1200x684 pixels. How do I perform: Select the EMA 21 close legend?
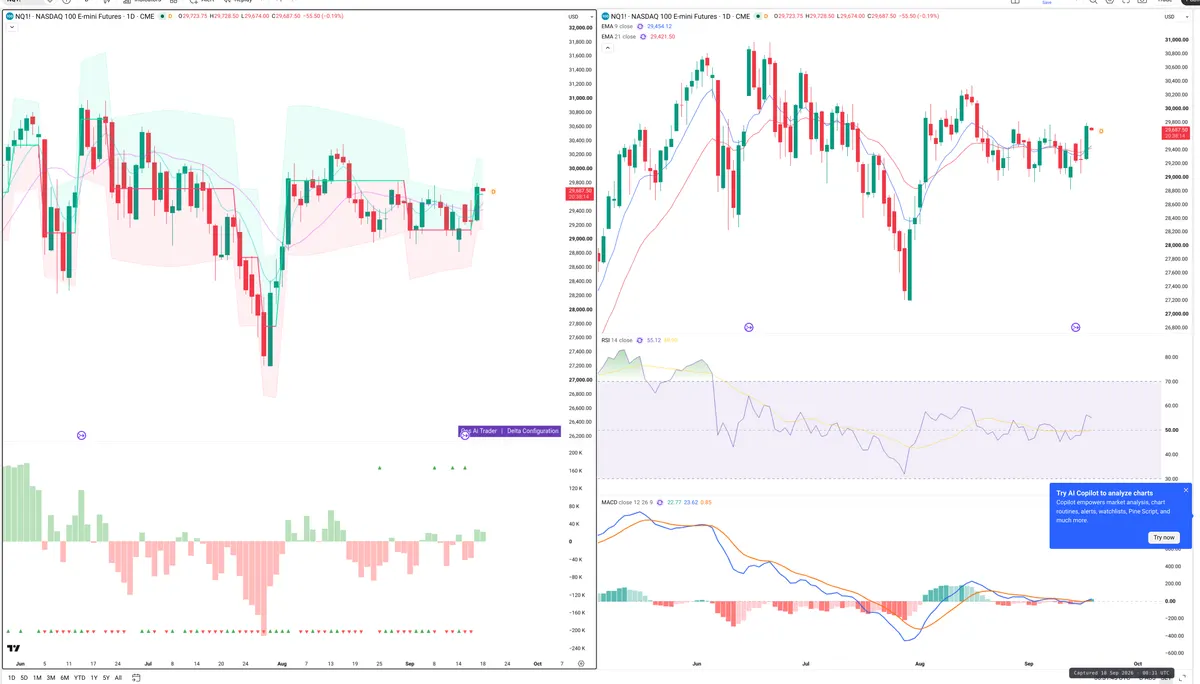[x=618, y=37]
